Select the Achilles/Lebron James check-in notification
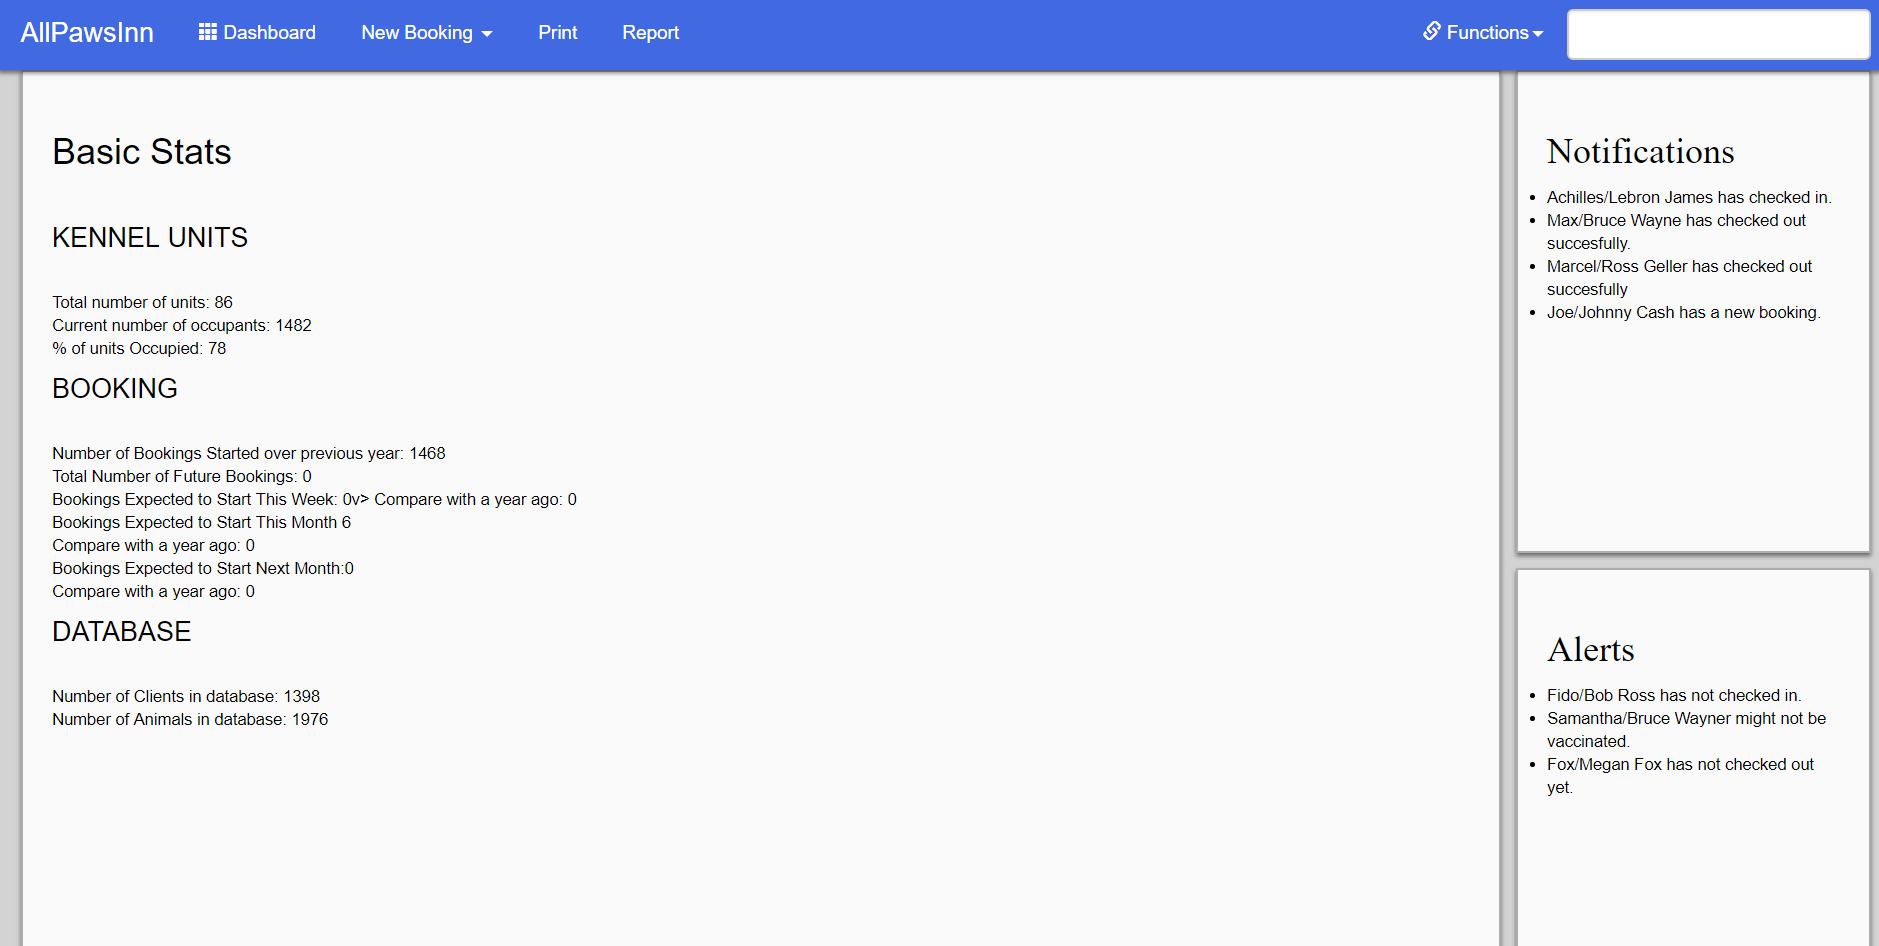1879x946 pixels. point(1688,198)
